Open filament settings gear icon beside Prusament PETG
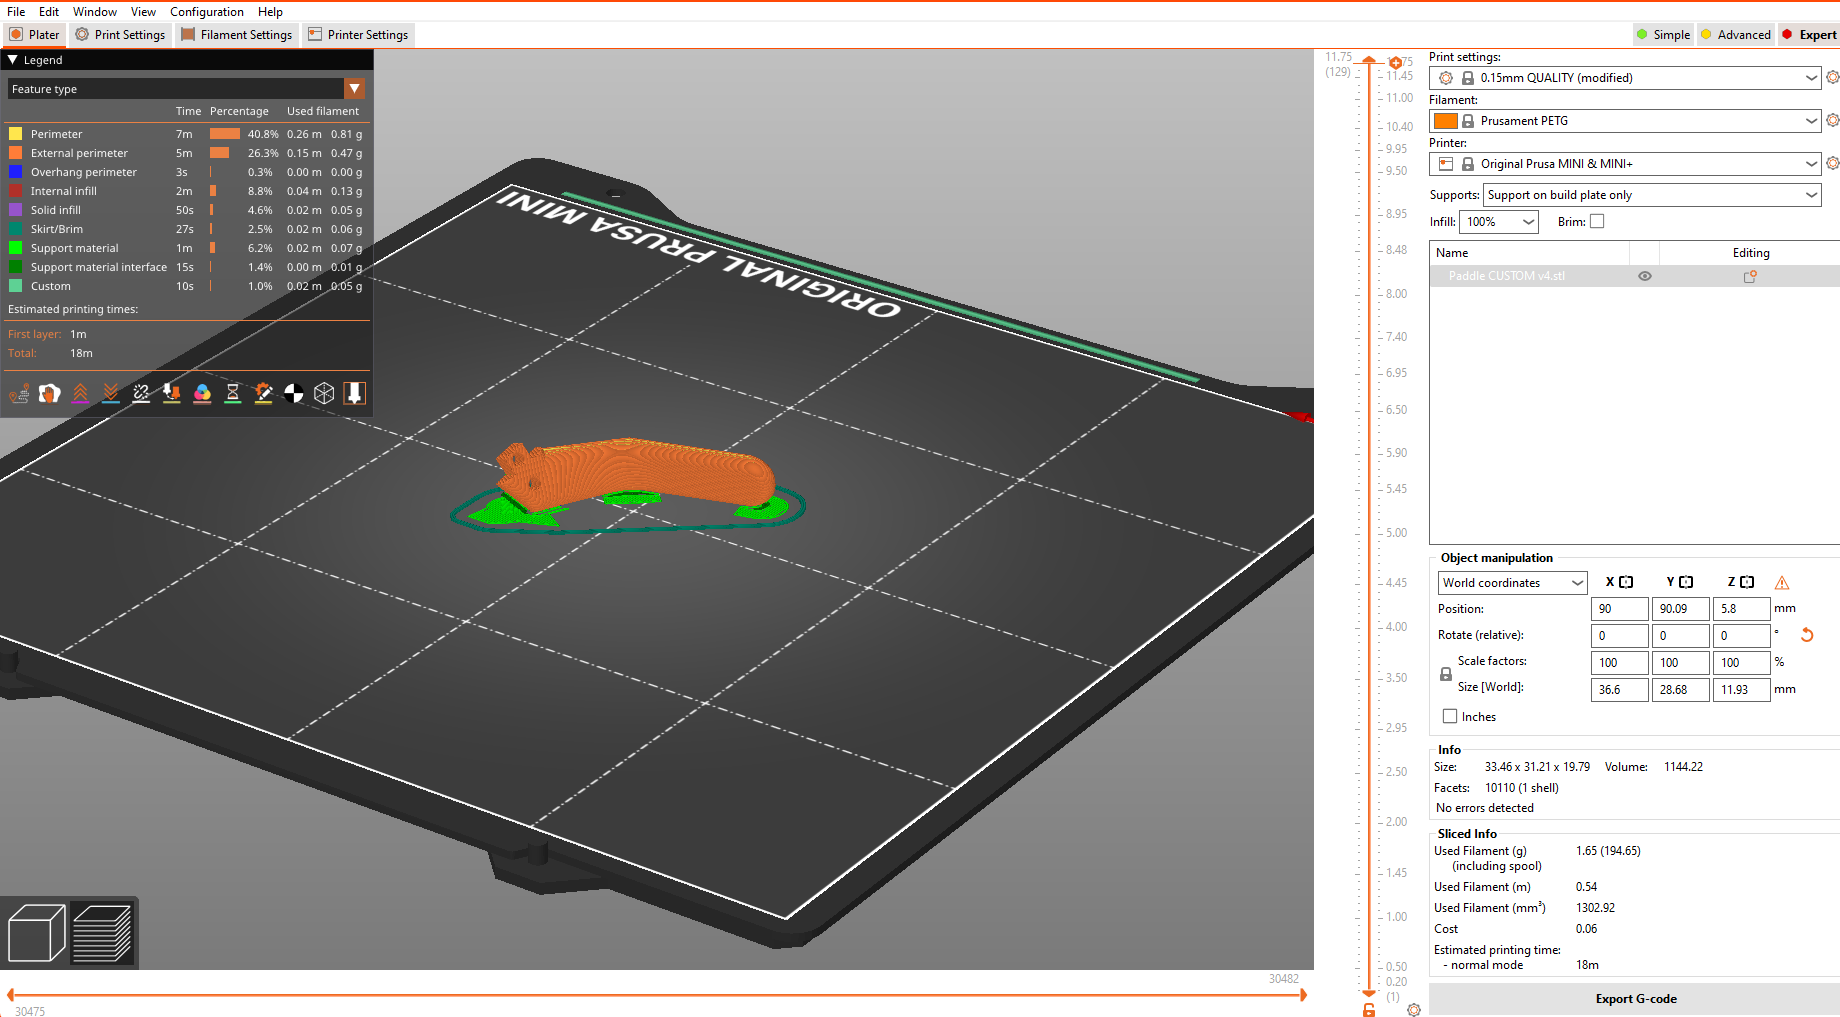Screen dimensions: 1840x1017 tap(1832, 120)
